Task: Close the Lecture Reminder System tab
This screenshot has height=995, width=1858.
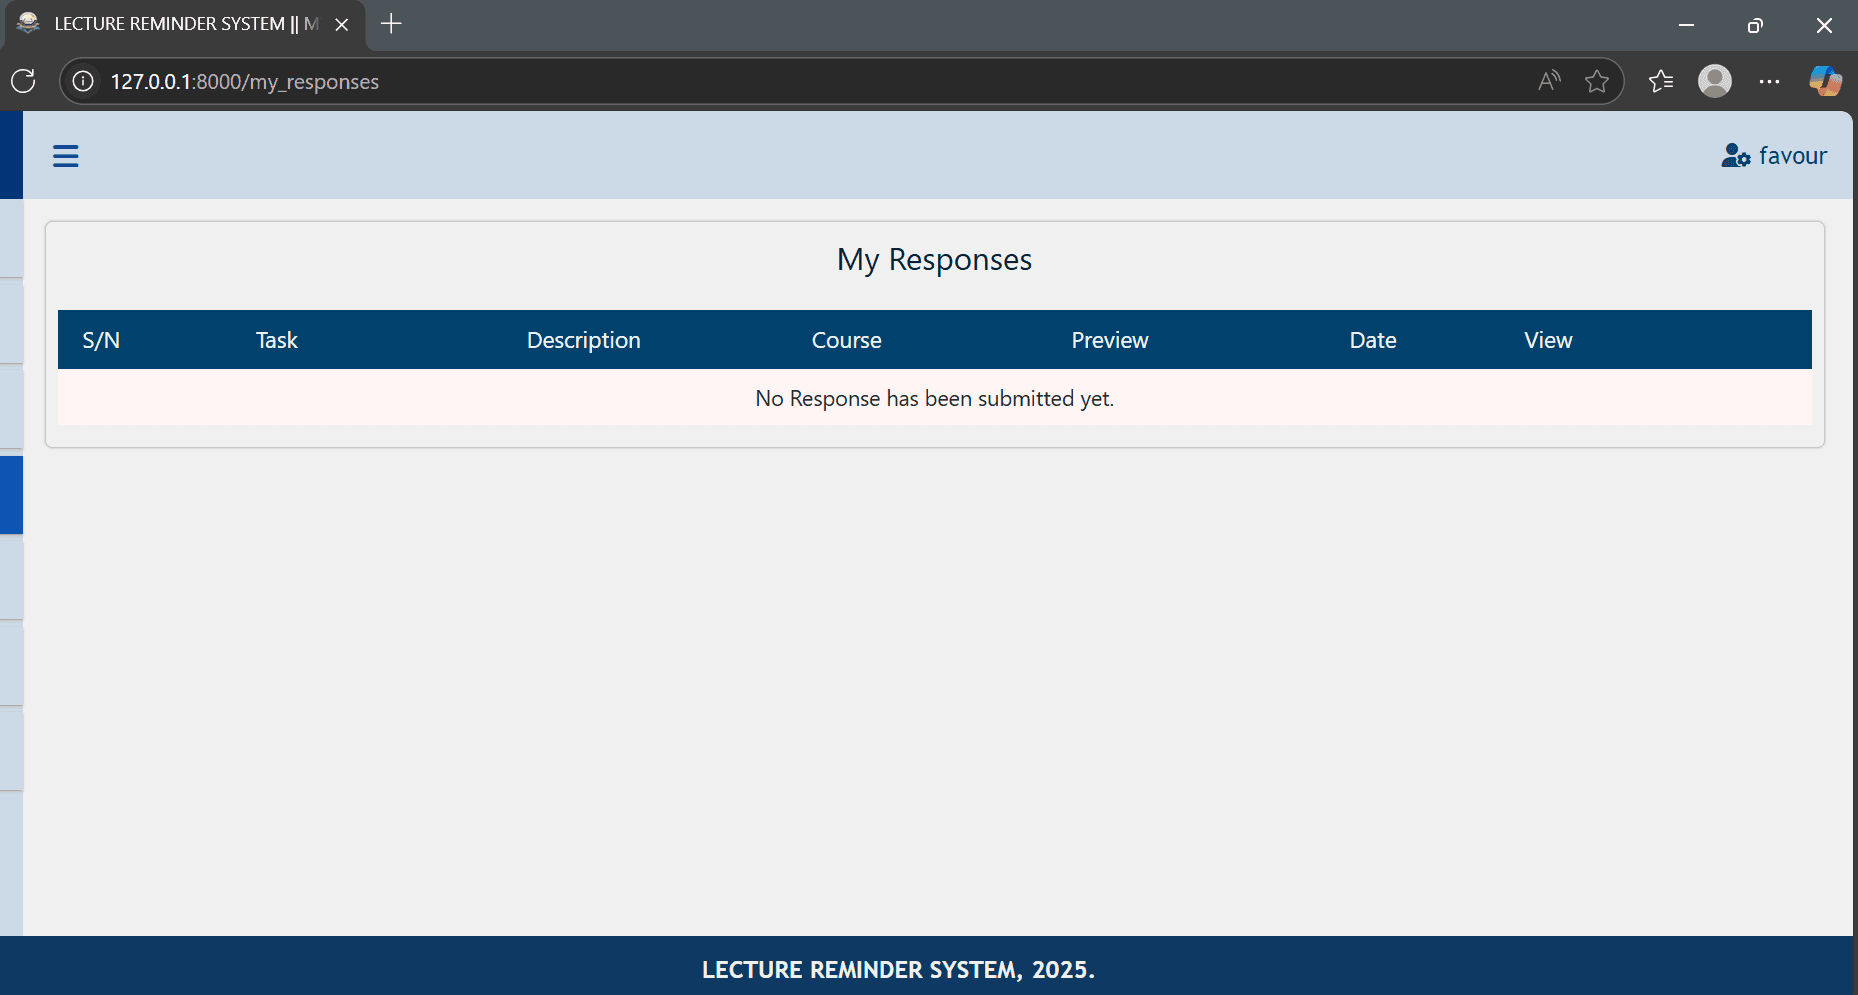Action: [x=342, y=25]
